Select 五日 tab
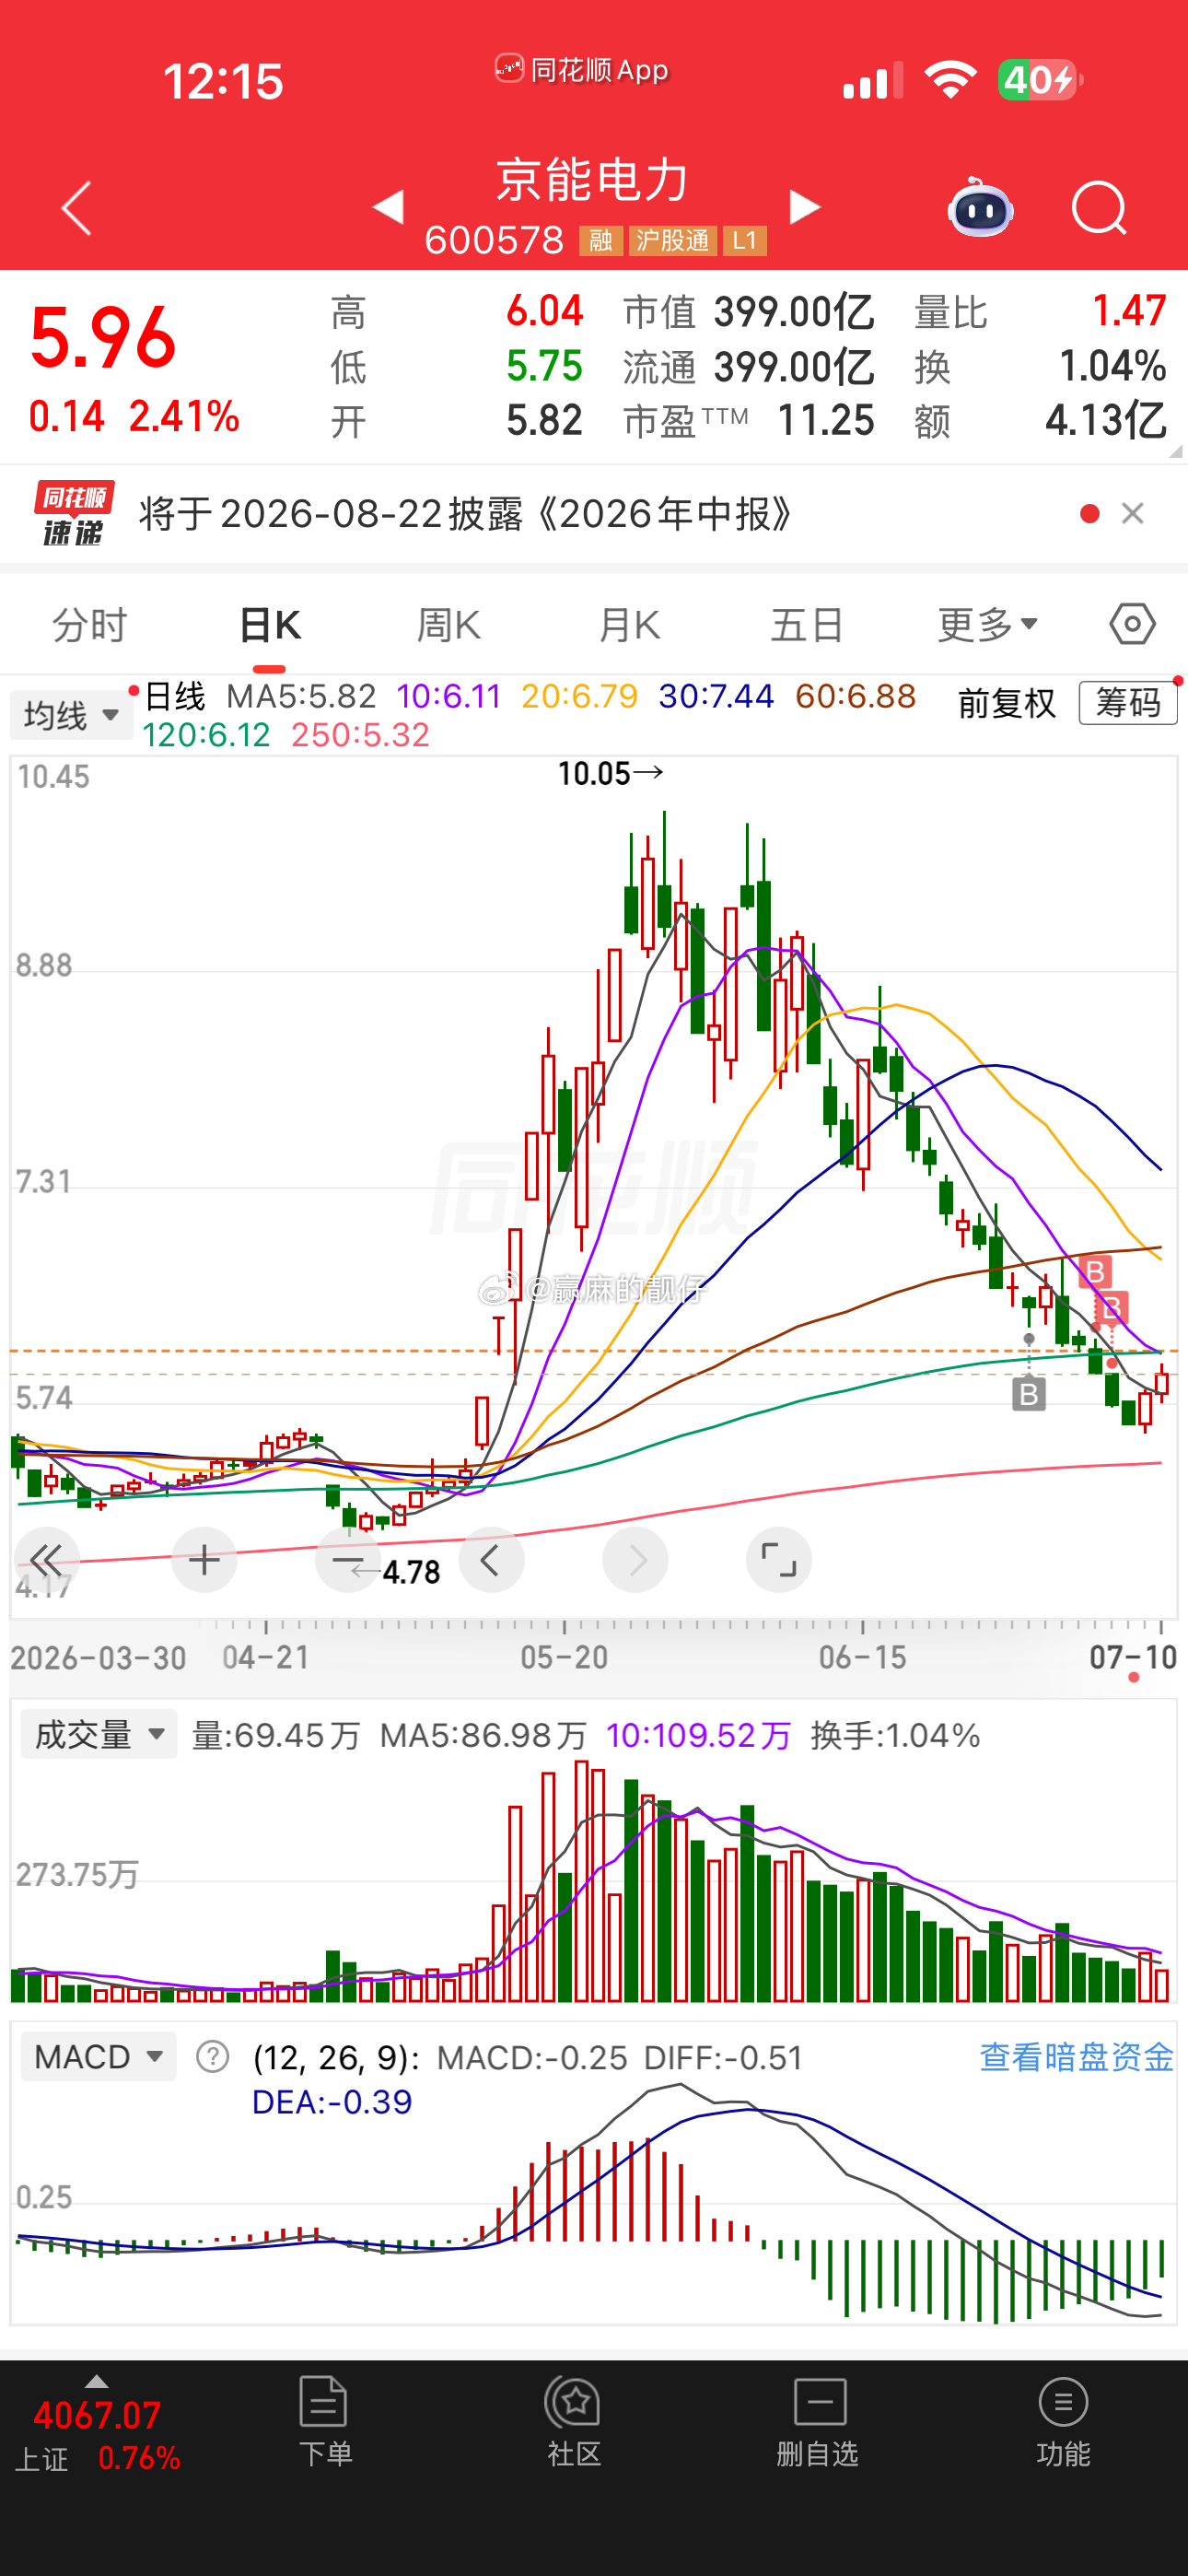1188x2576 pixels. coord(807,625)
